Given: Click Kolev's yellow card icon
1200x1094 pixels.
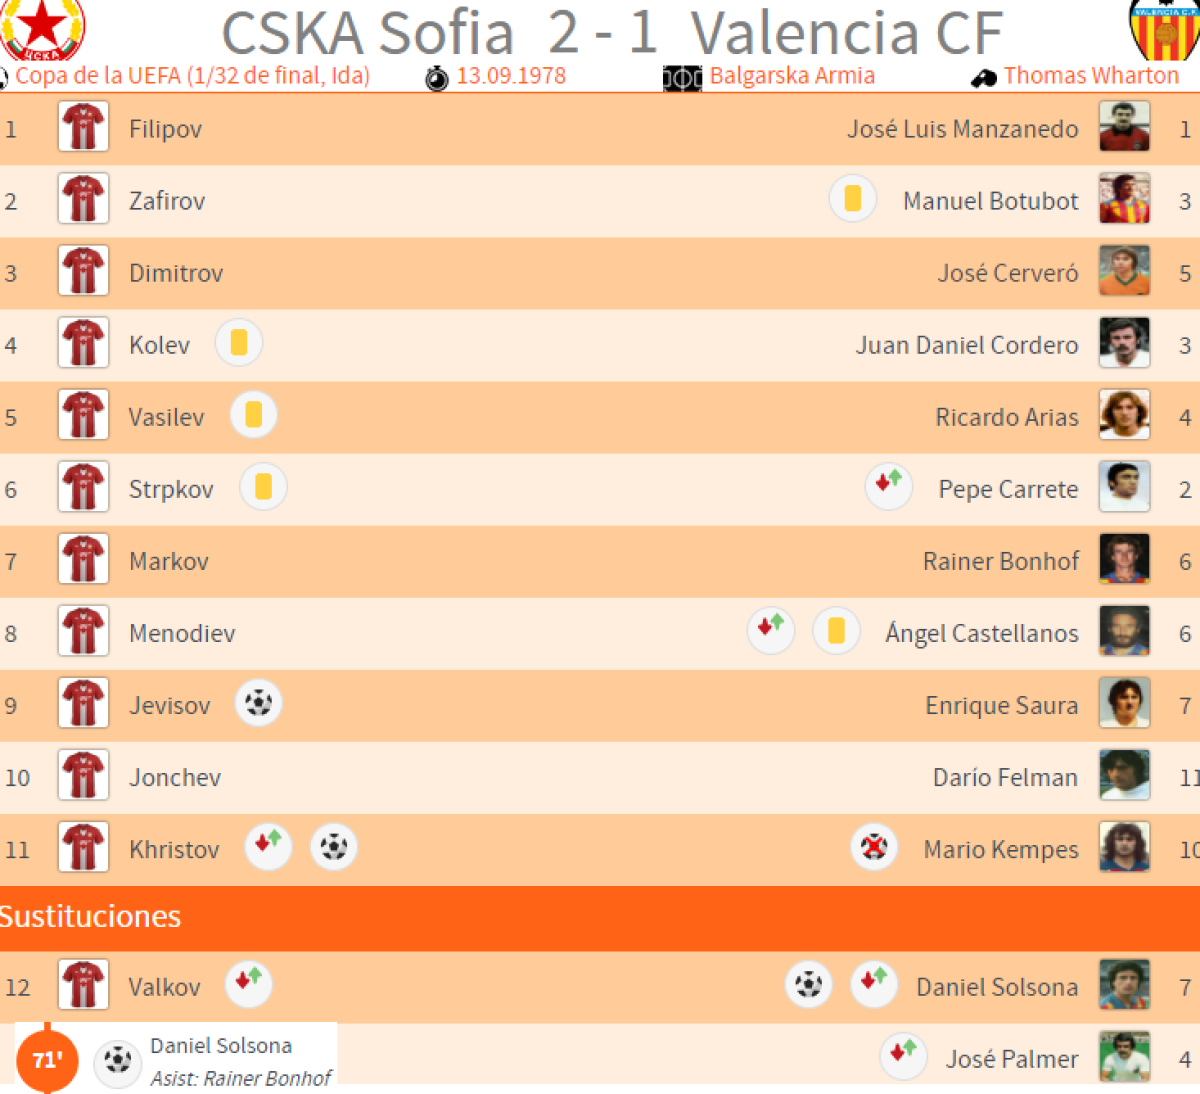Looking at the screenshot, I should (239, 343).
